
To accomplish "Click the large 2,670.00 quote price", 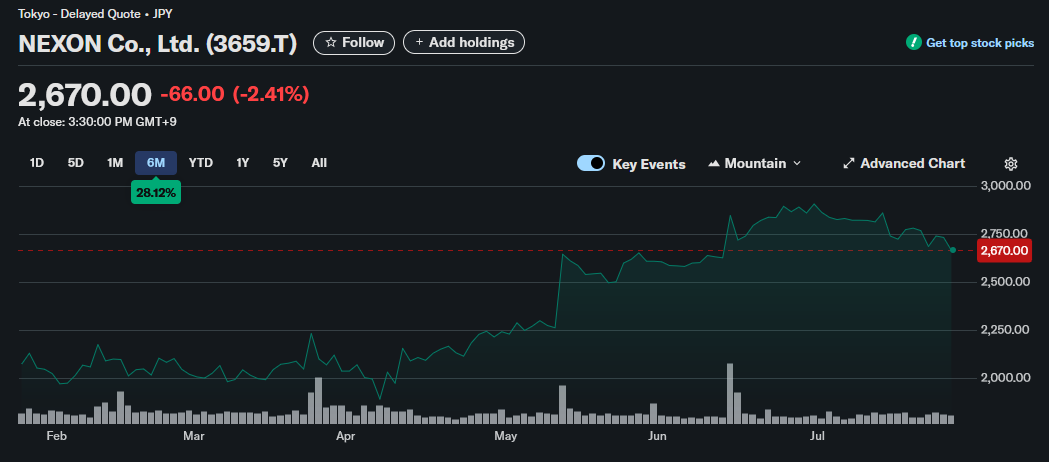I will 85,95.
